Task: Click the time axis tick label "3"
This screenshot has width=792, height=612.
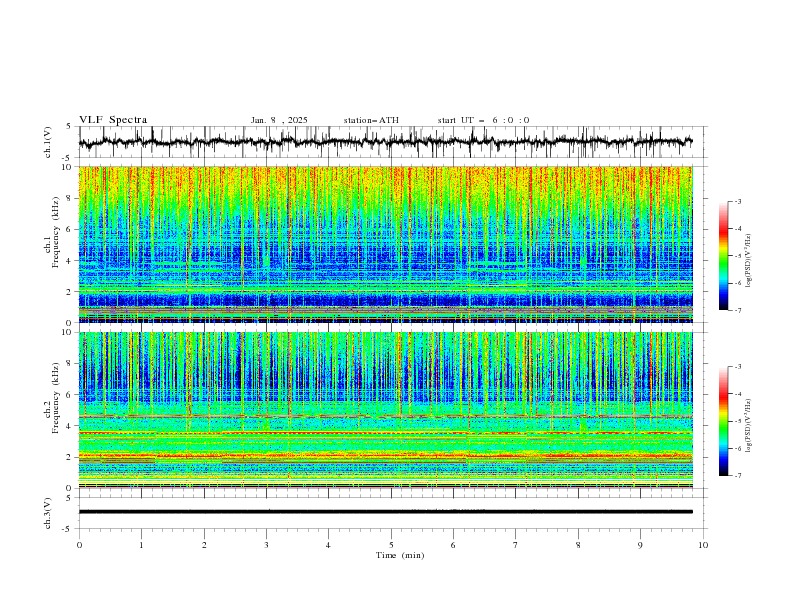Action: tap(266, 545)
